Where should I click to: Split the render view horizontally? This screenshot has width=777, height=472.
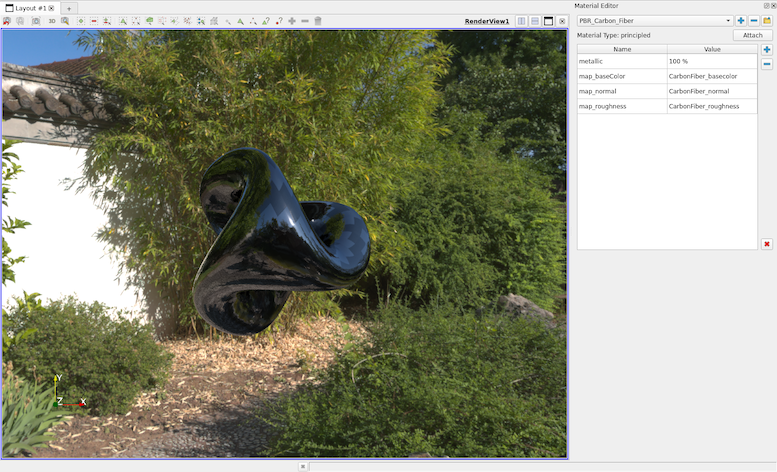(x=522, y=21)
